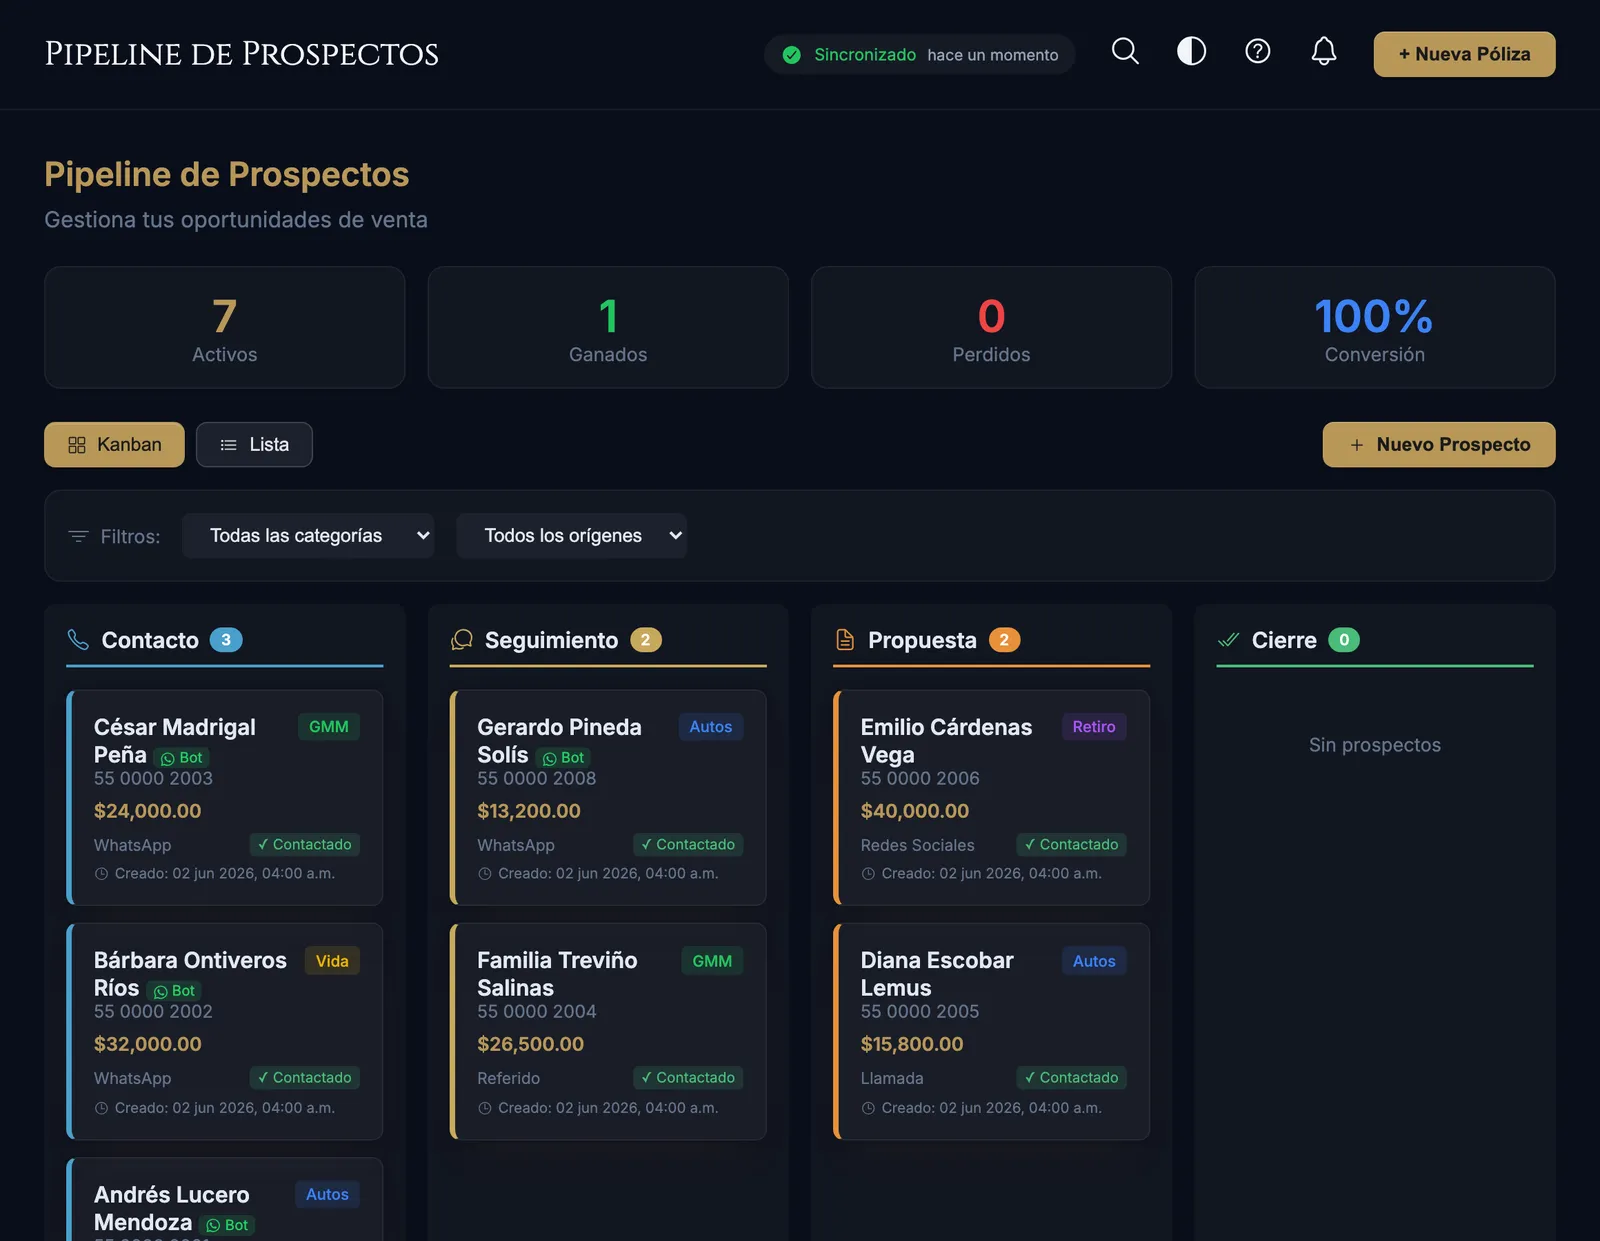Click $15,800.00 amount on Diana Escobar card
The height and width of the screenshot is (1241, 1600).
[912, 1044]
